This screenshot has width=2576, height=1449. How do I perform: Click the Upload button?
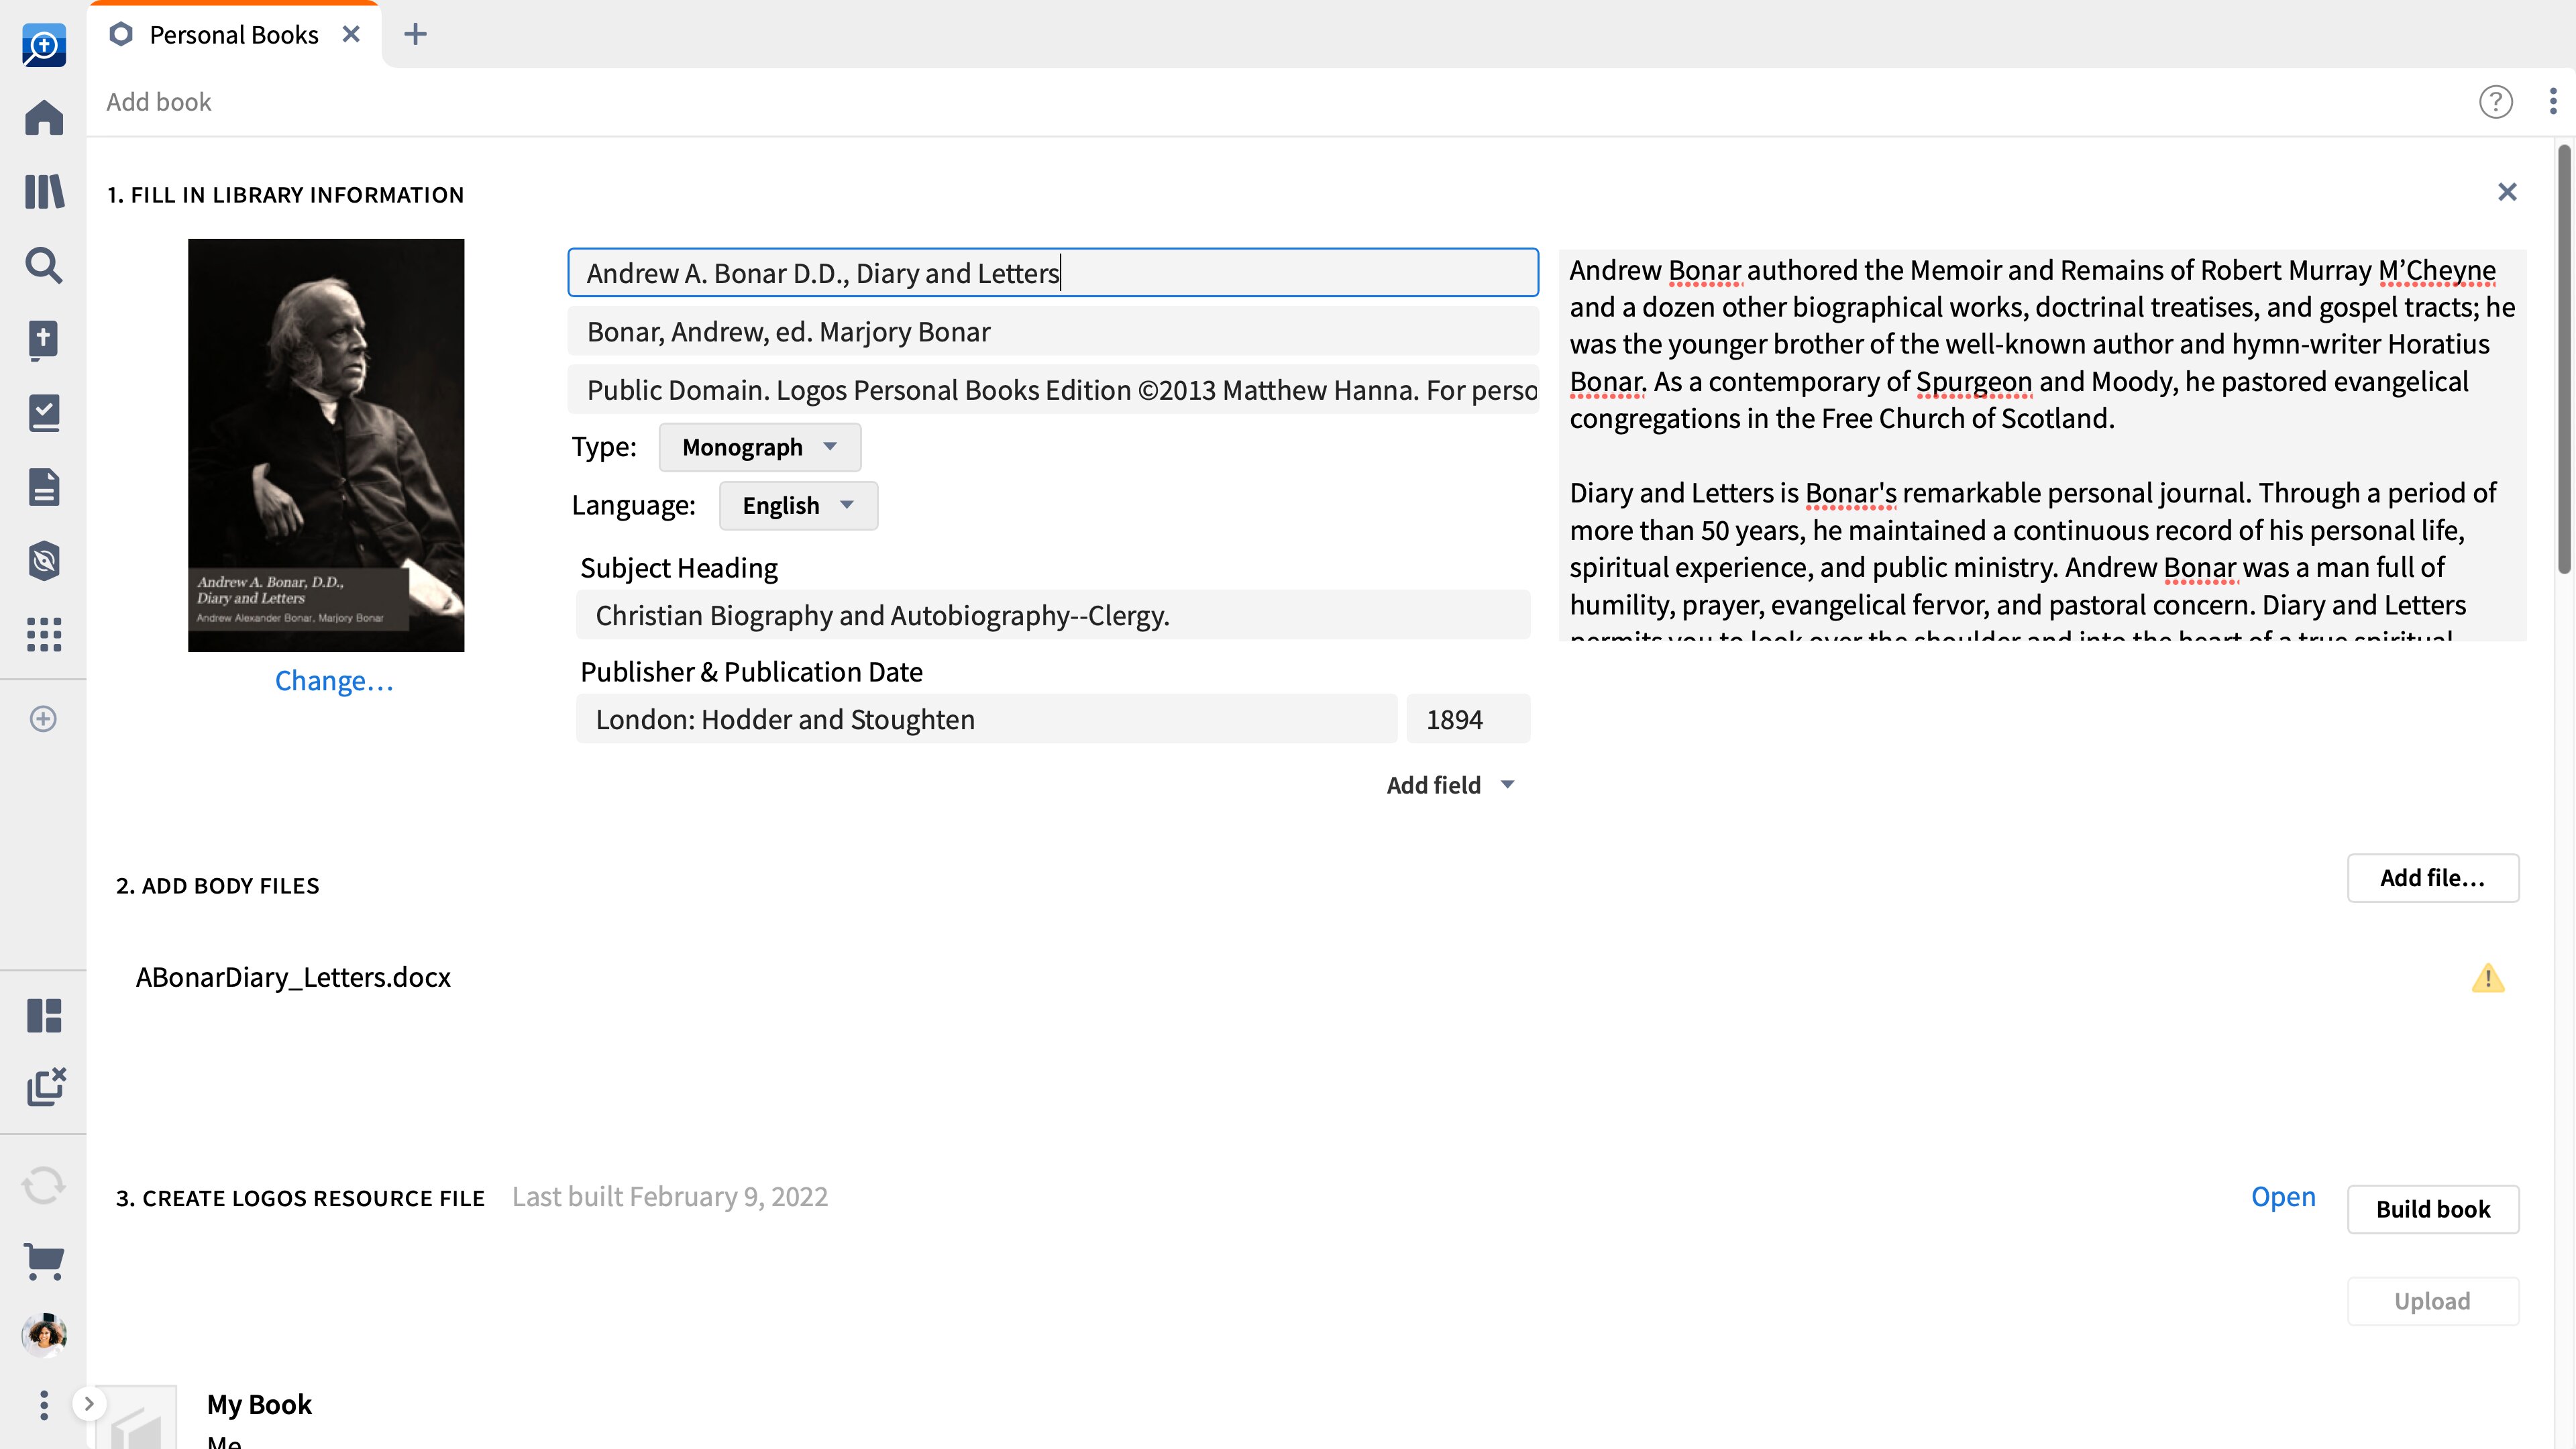(x=2433, y=1301)
